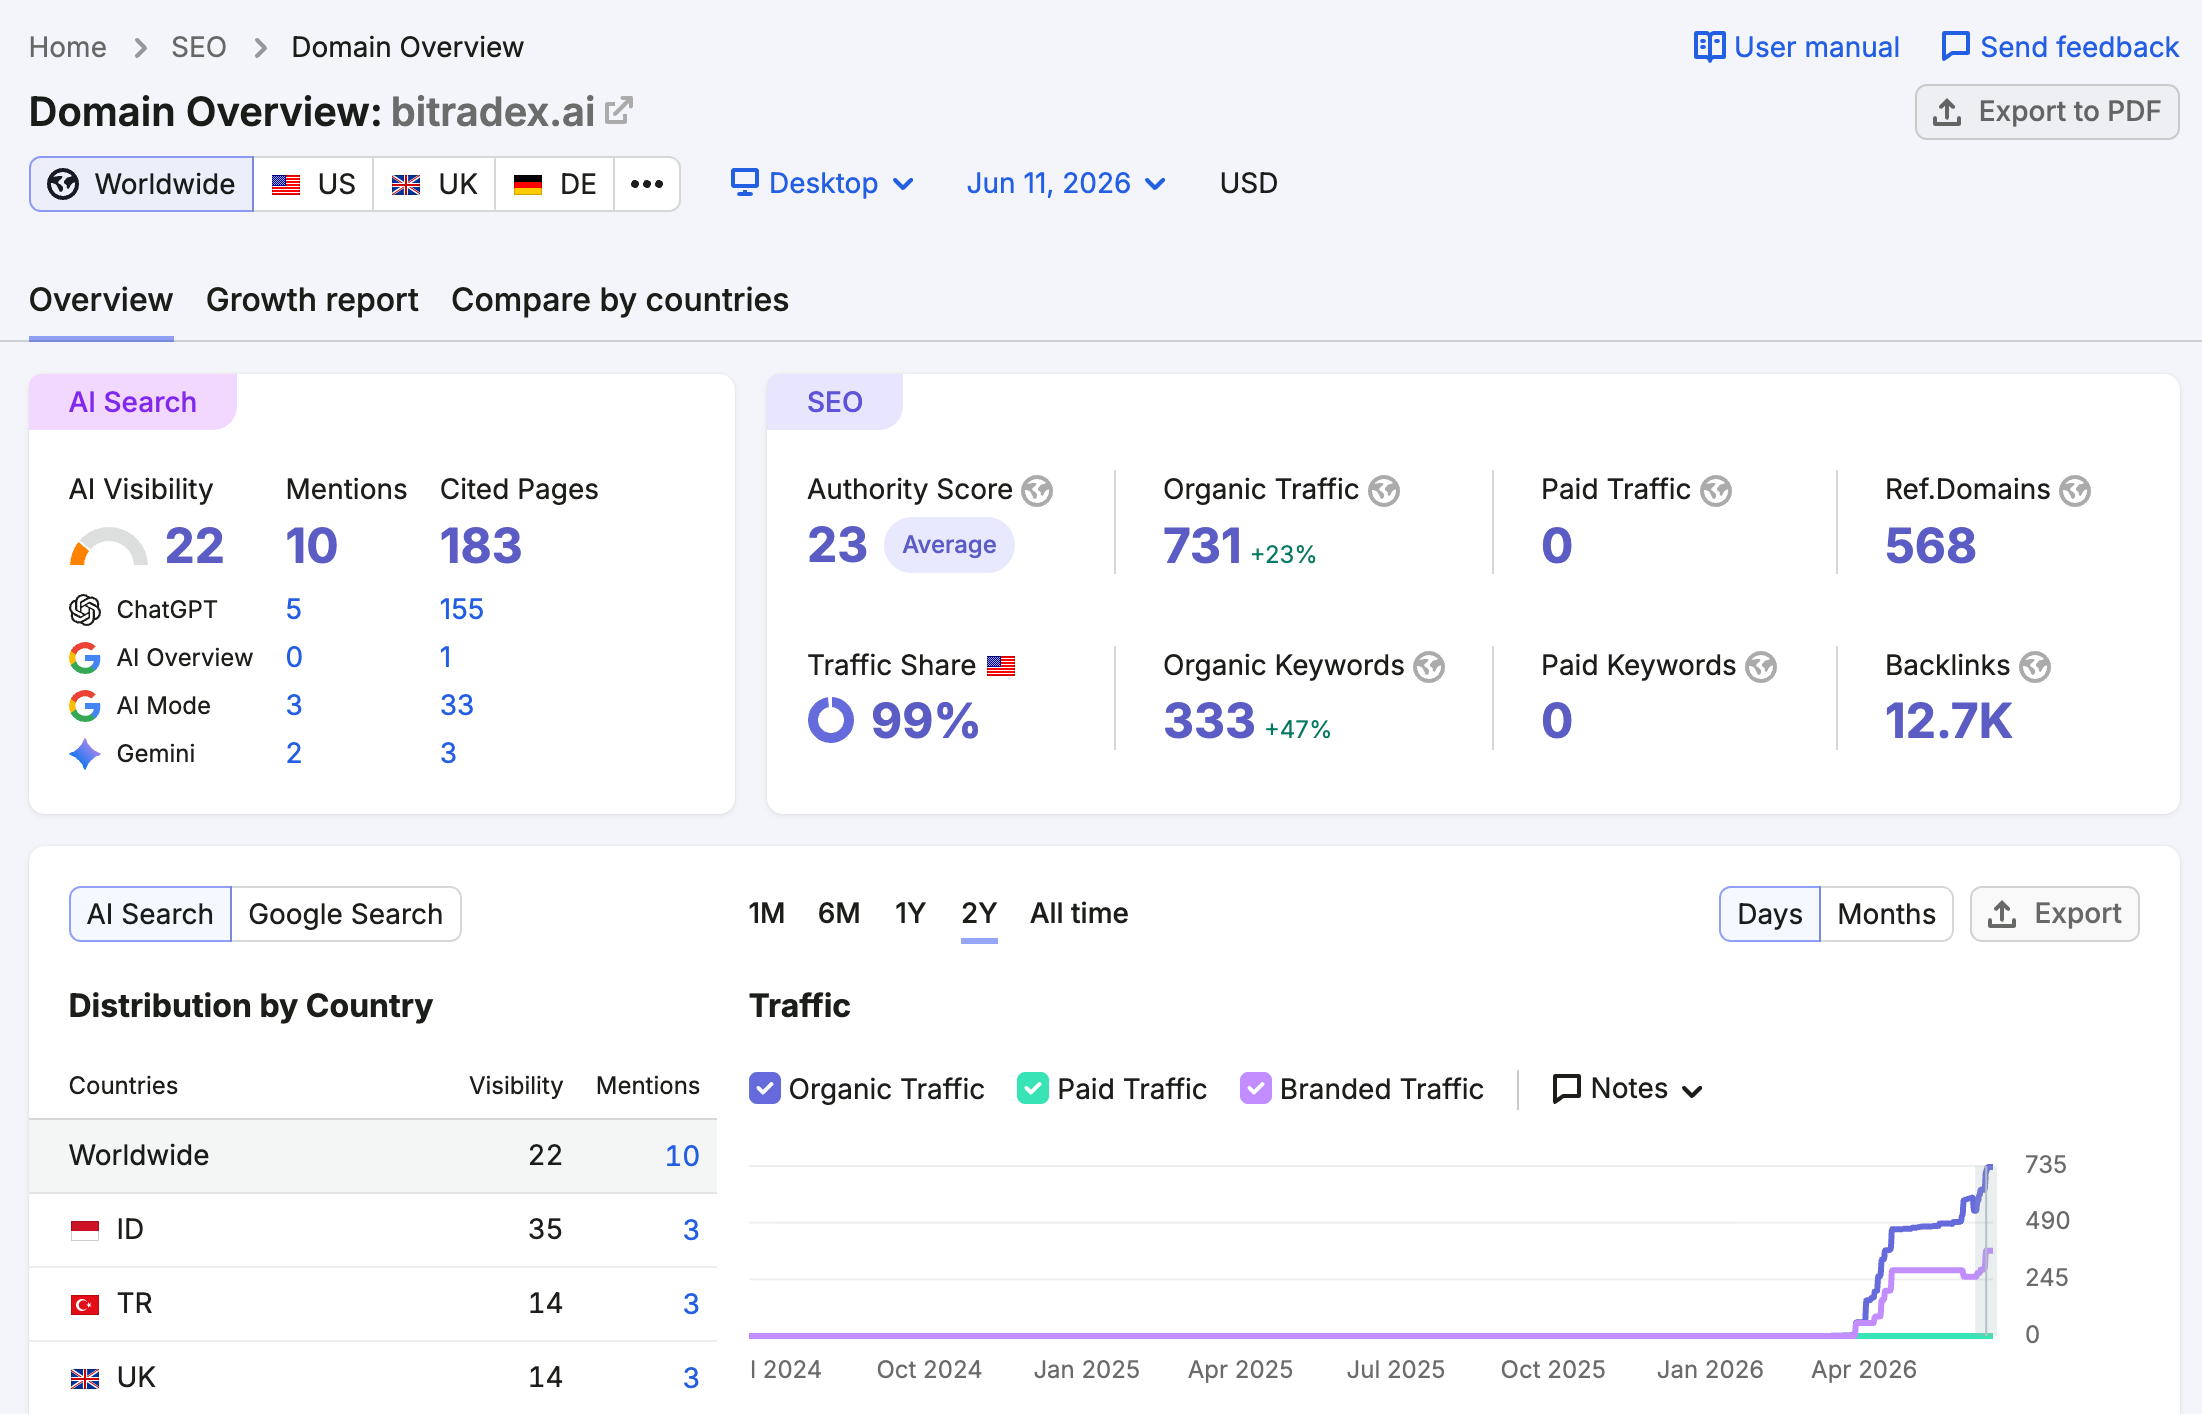This screenshot has width=2202, height=1414.
Task: Open the Desktop device dropdown
Action: pos(822,183)
